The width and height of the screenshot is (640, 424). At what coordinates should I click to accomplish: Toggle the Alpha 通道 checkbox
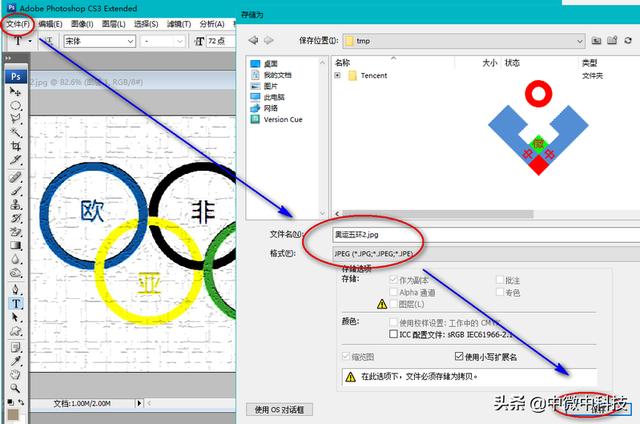point(393,292)
